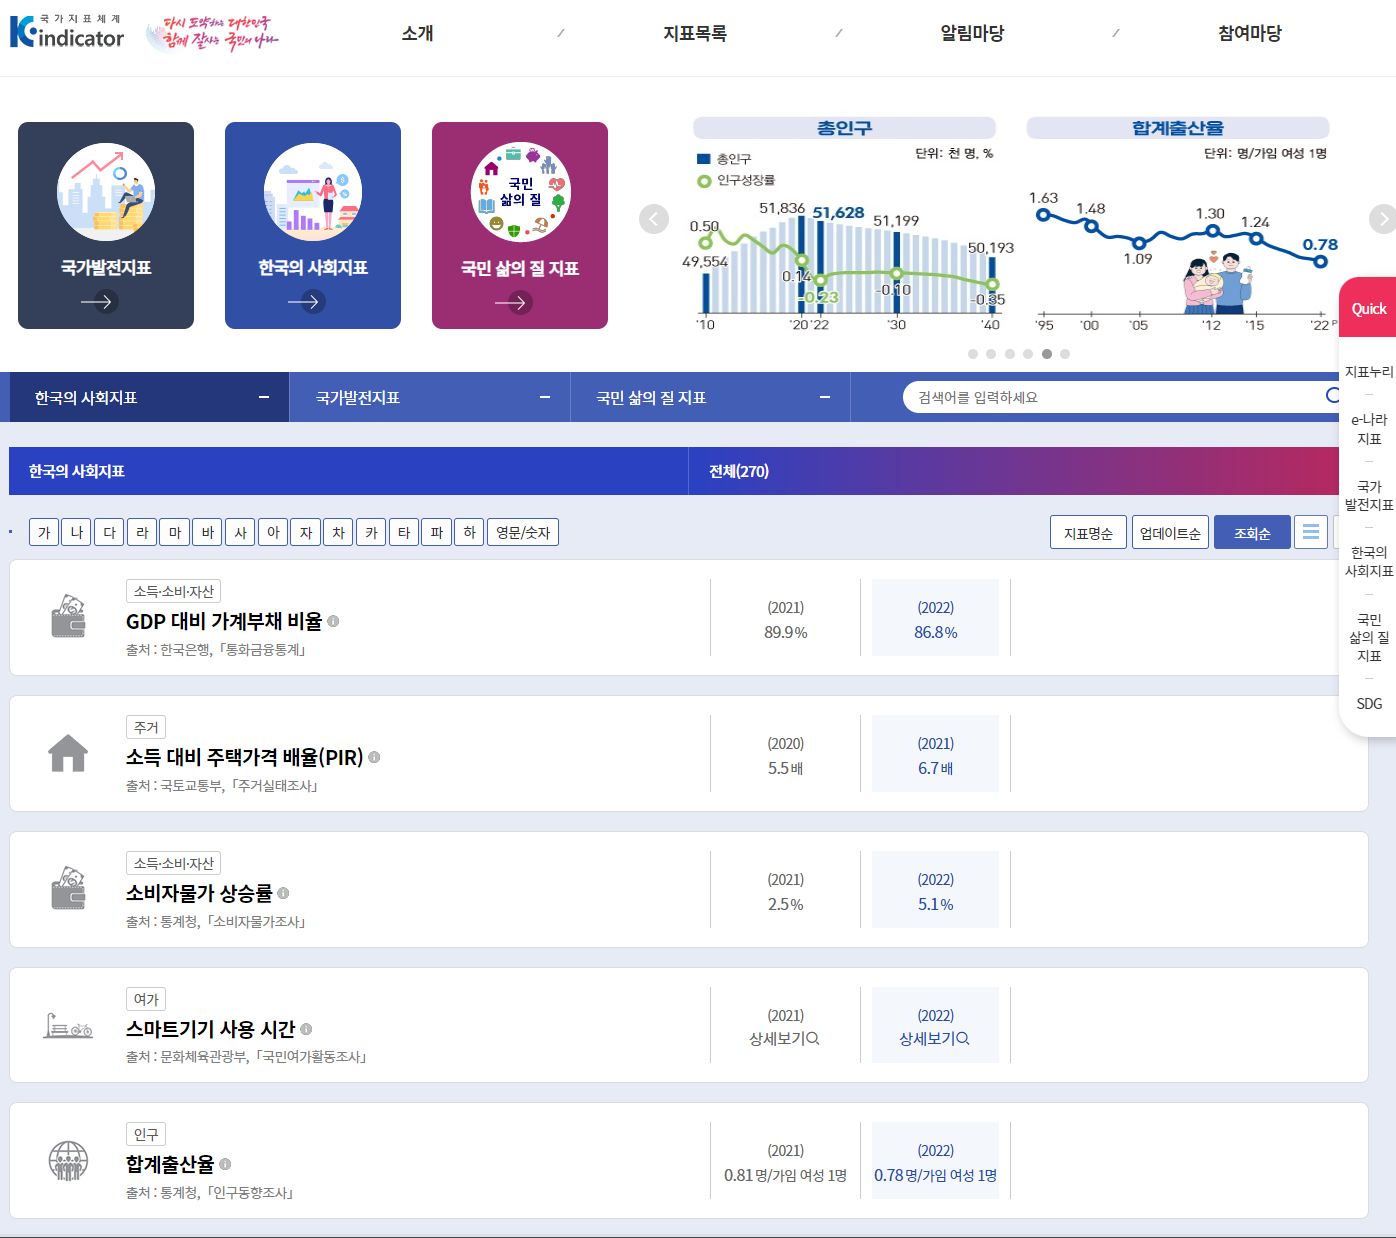Screen dimensions: 1396x1238
Task: Open the 알림마당 menu
Action: pyautogui.click(x=972, y=33)
